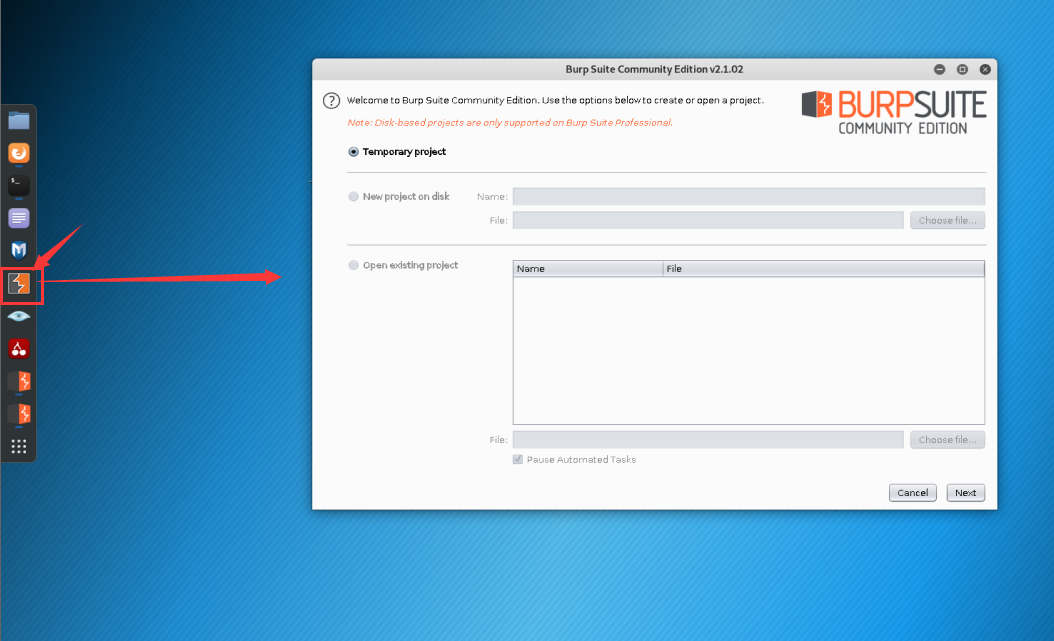This screenshot has width=1054, height=641.
Task: Open the text editor dock icon
Action: tap(19, 218)
